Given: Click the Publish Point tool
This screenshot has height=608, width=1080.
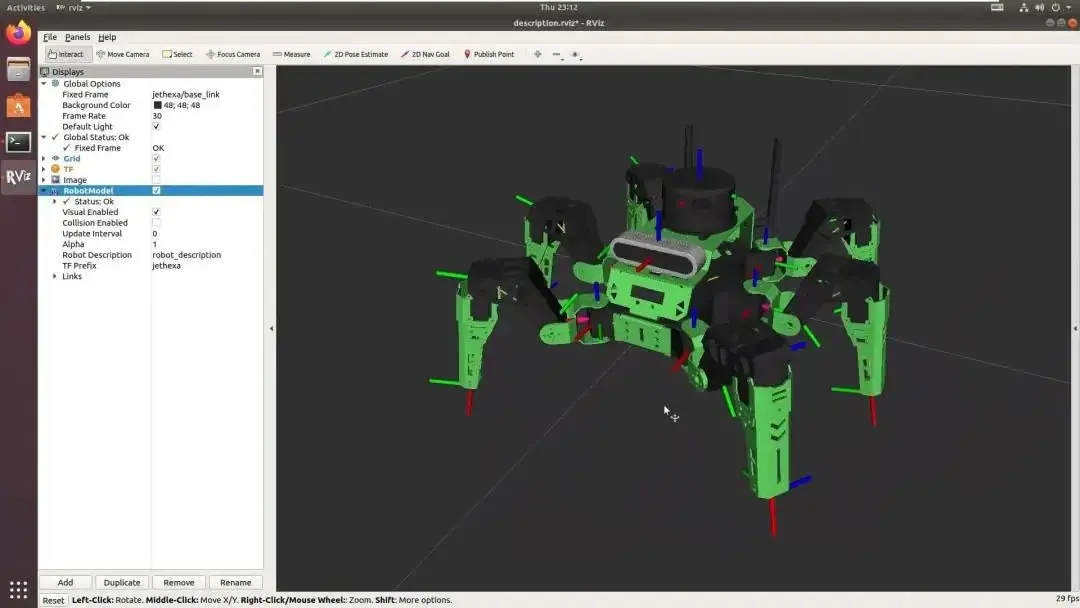Looking at the screenshot, I should (x=488, y=54).
